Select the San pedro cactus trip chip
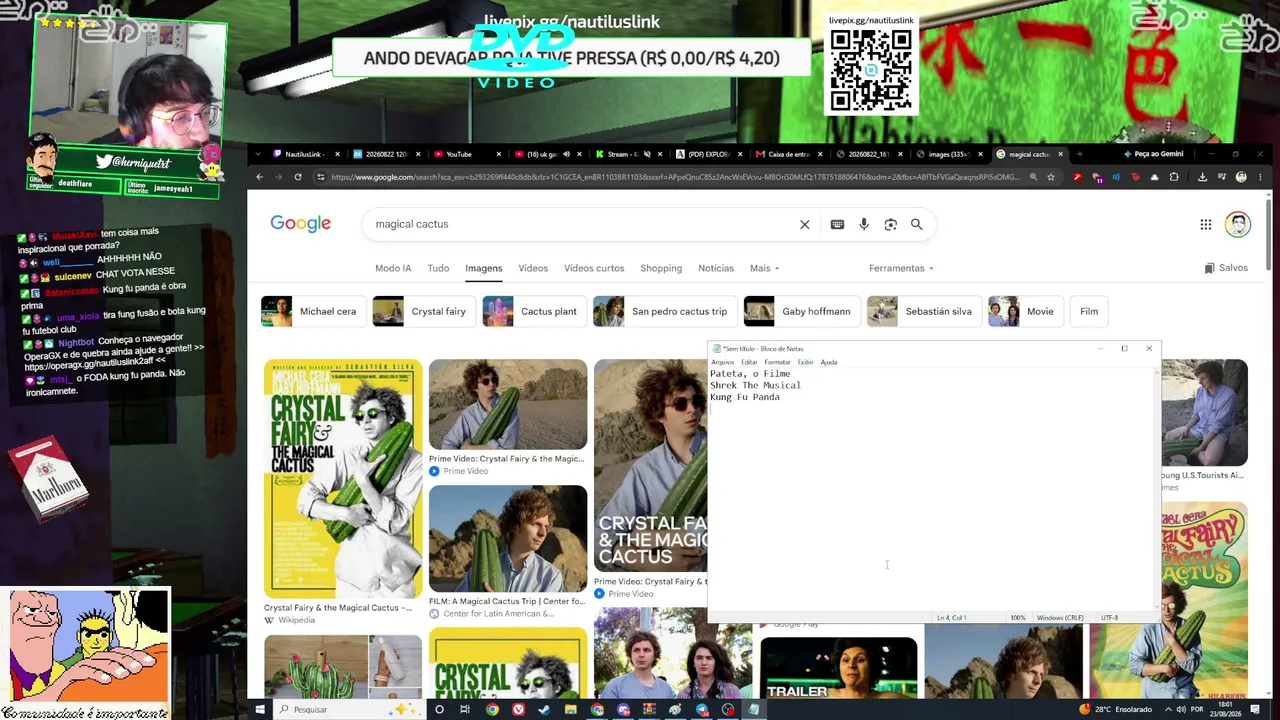 click(x=665, y=311)
